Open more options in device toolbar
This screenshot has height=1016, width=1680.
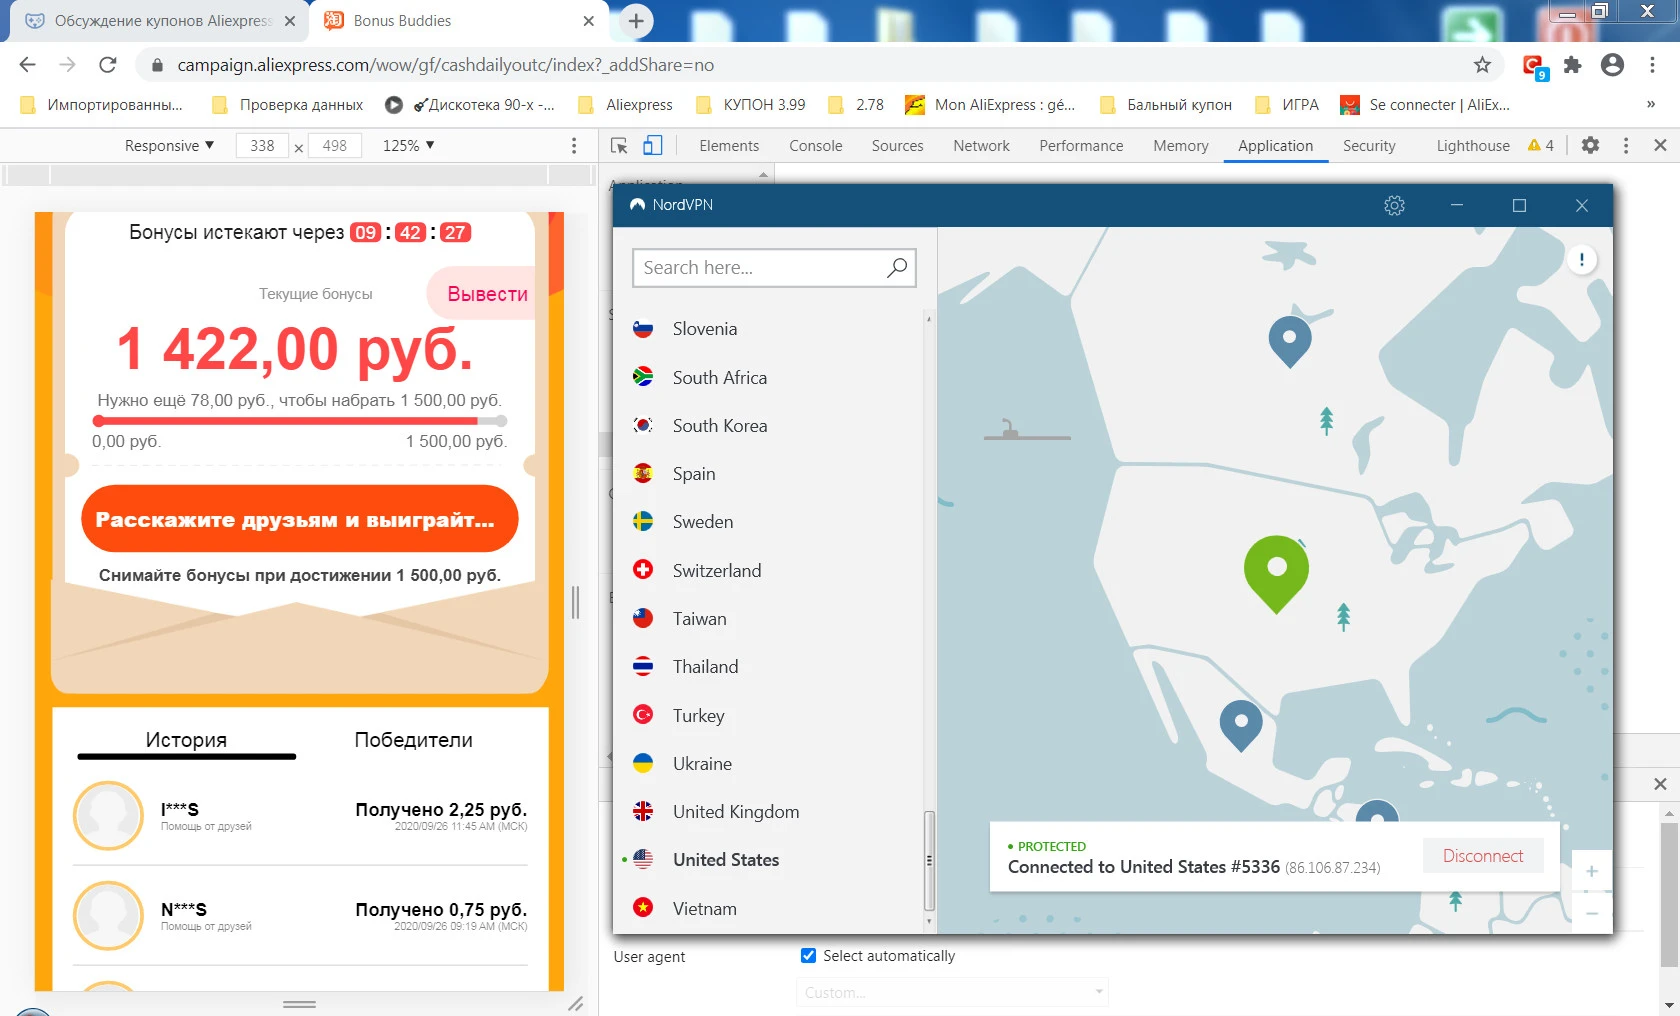tap(574, 146)
